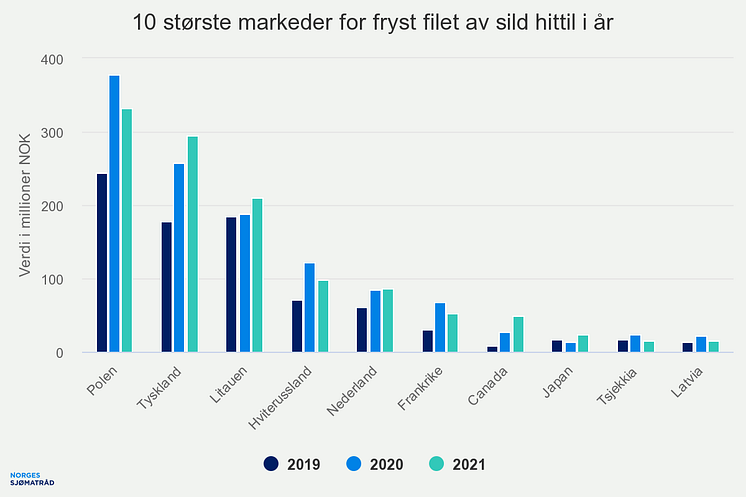This screenshot has height=497, width=746.
Task: Click the Nederland 2019 bar
Action: click(362, 330)
